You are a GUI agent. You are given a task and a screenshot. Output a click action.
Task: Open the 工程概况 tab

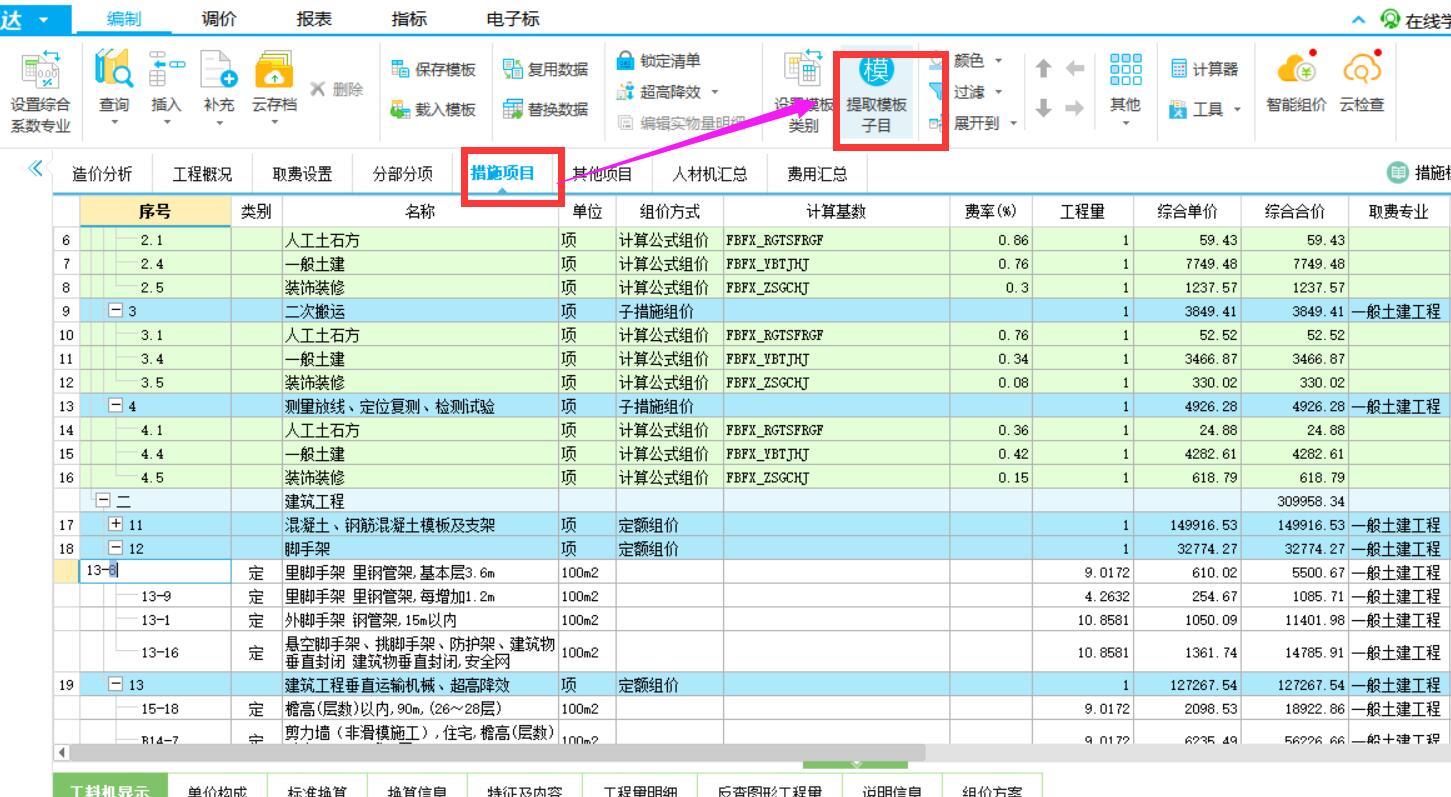click(x=202, y=174)
